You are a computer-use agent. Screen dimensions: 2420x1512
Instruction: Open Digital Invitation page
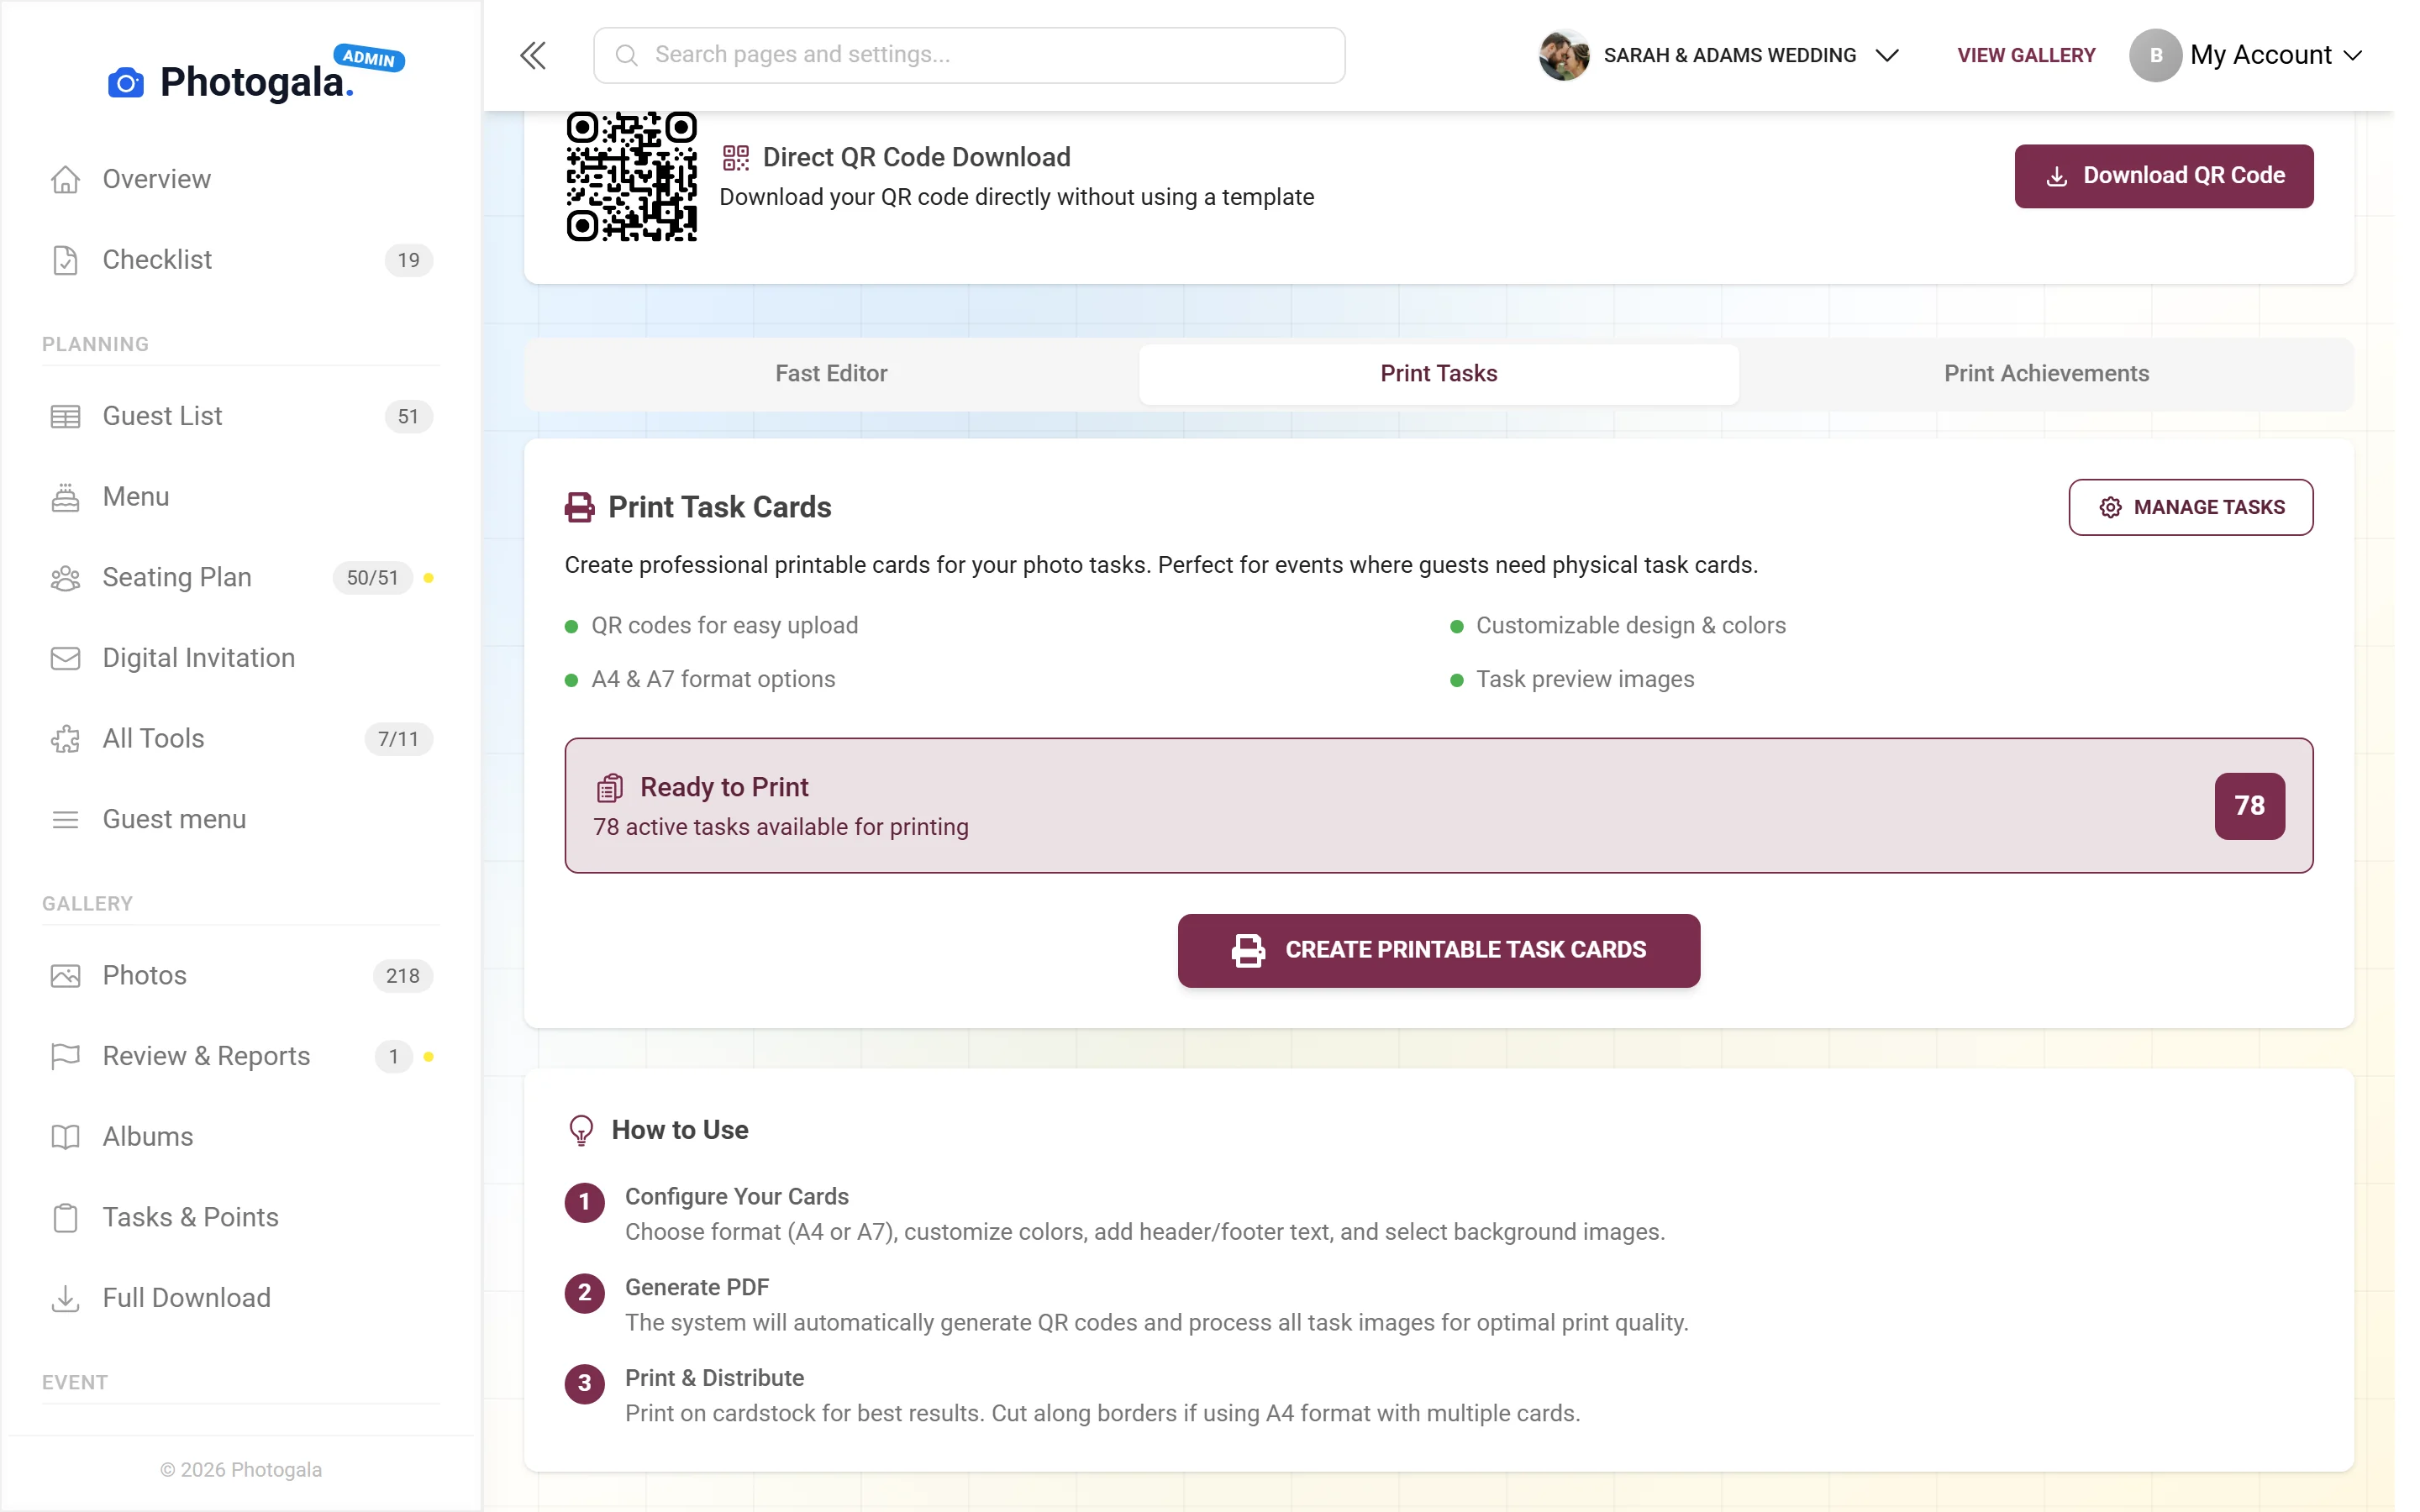pos(241,658)
